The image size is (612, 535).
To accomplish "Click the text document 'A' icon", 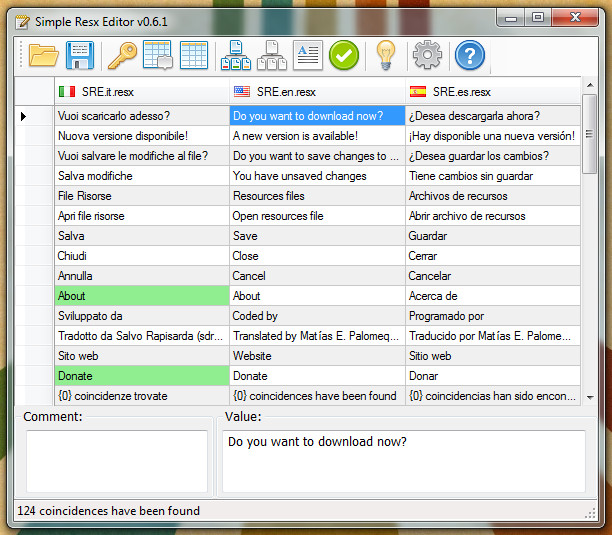I will tap(308, 55).
